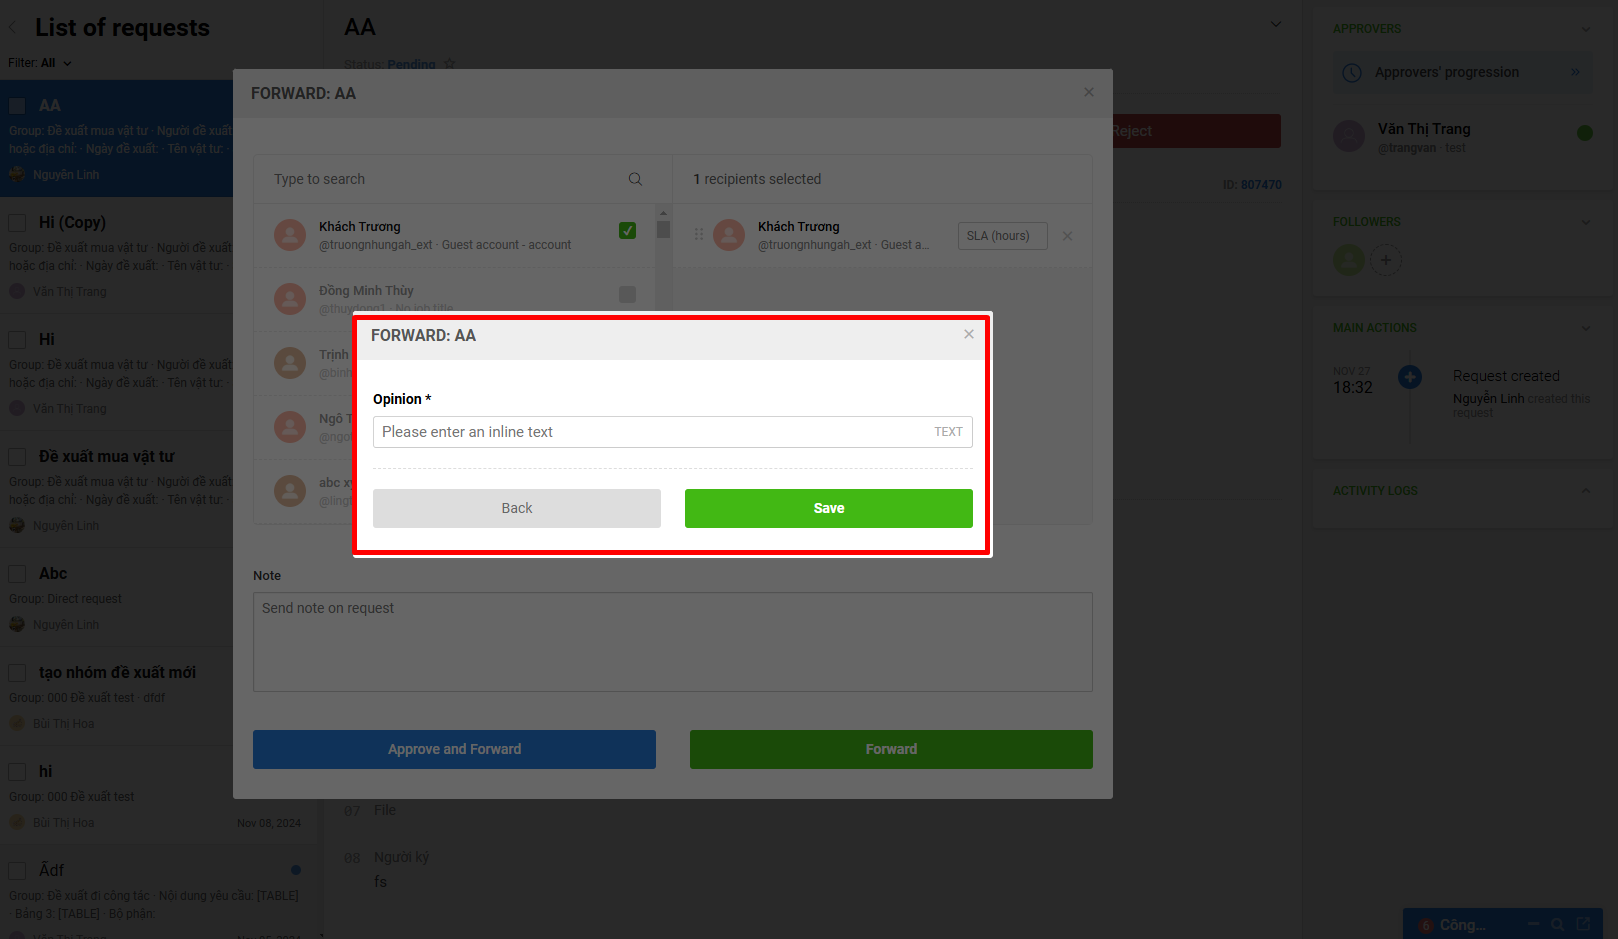Click the recipient search magnifier icon

pos(635,179)
